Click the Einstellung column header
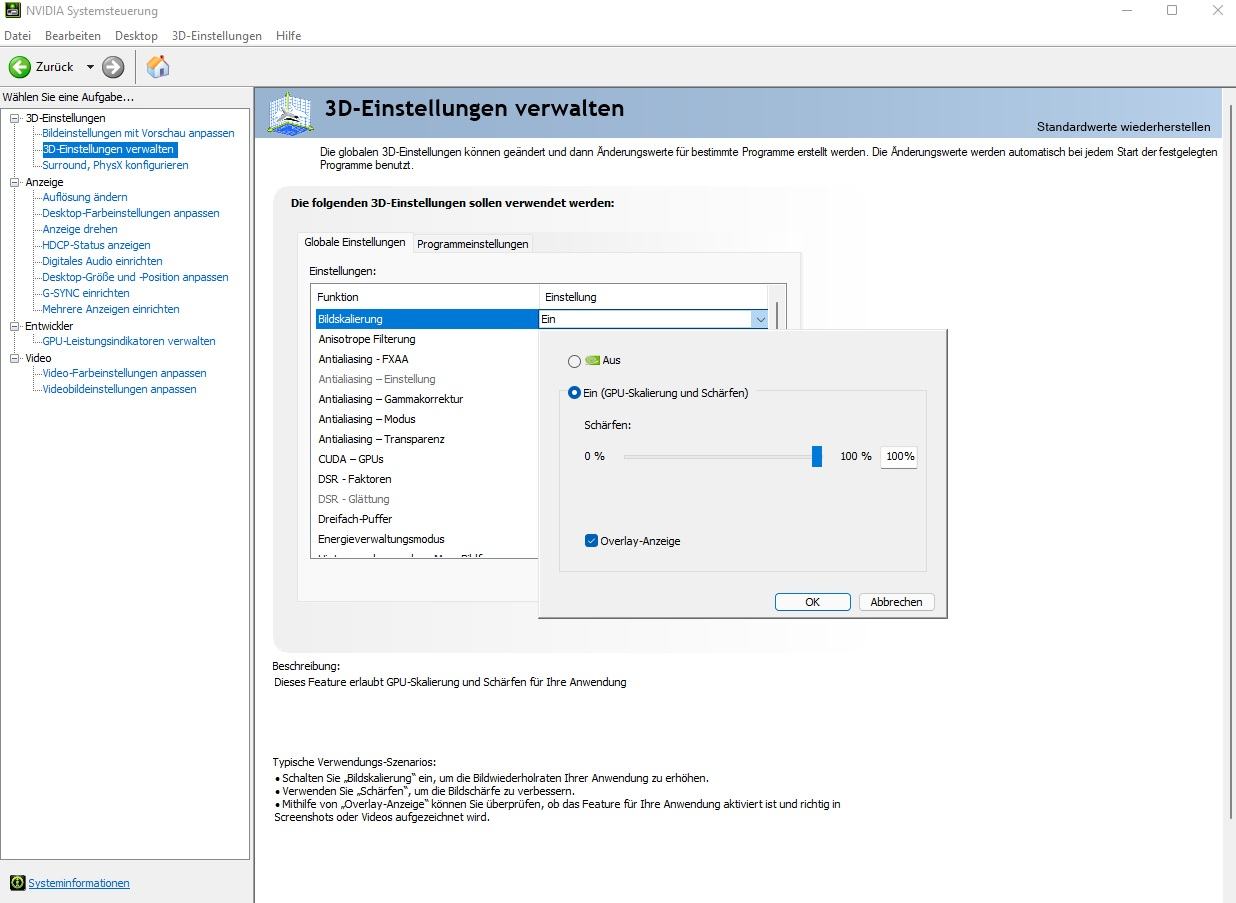The height and width of the screenshot is (903, 1236). (654, 297)
